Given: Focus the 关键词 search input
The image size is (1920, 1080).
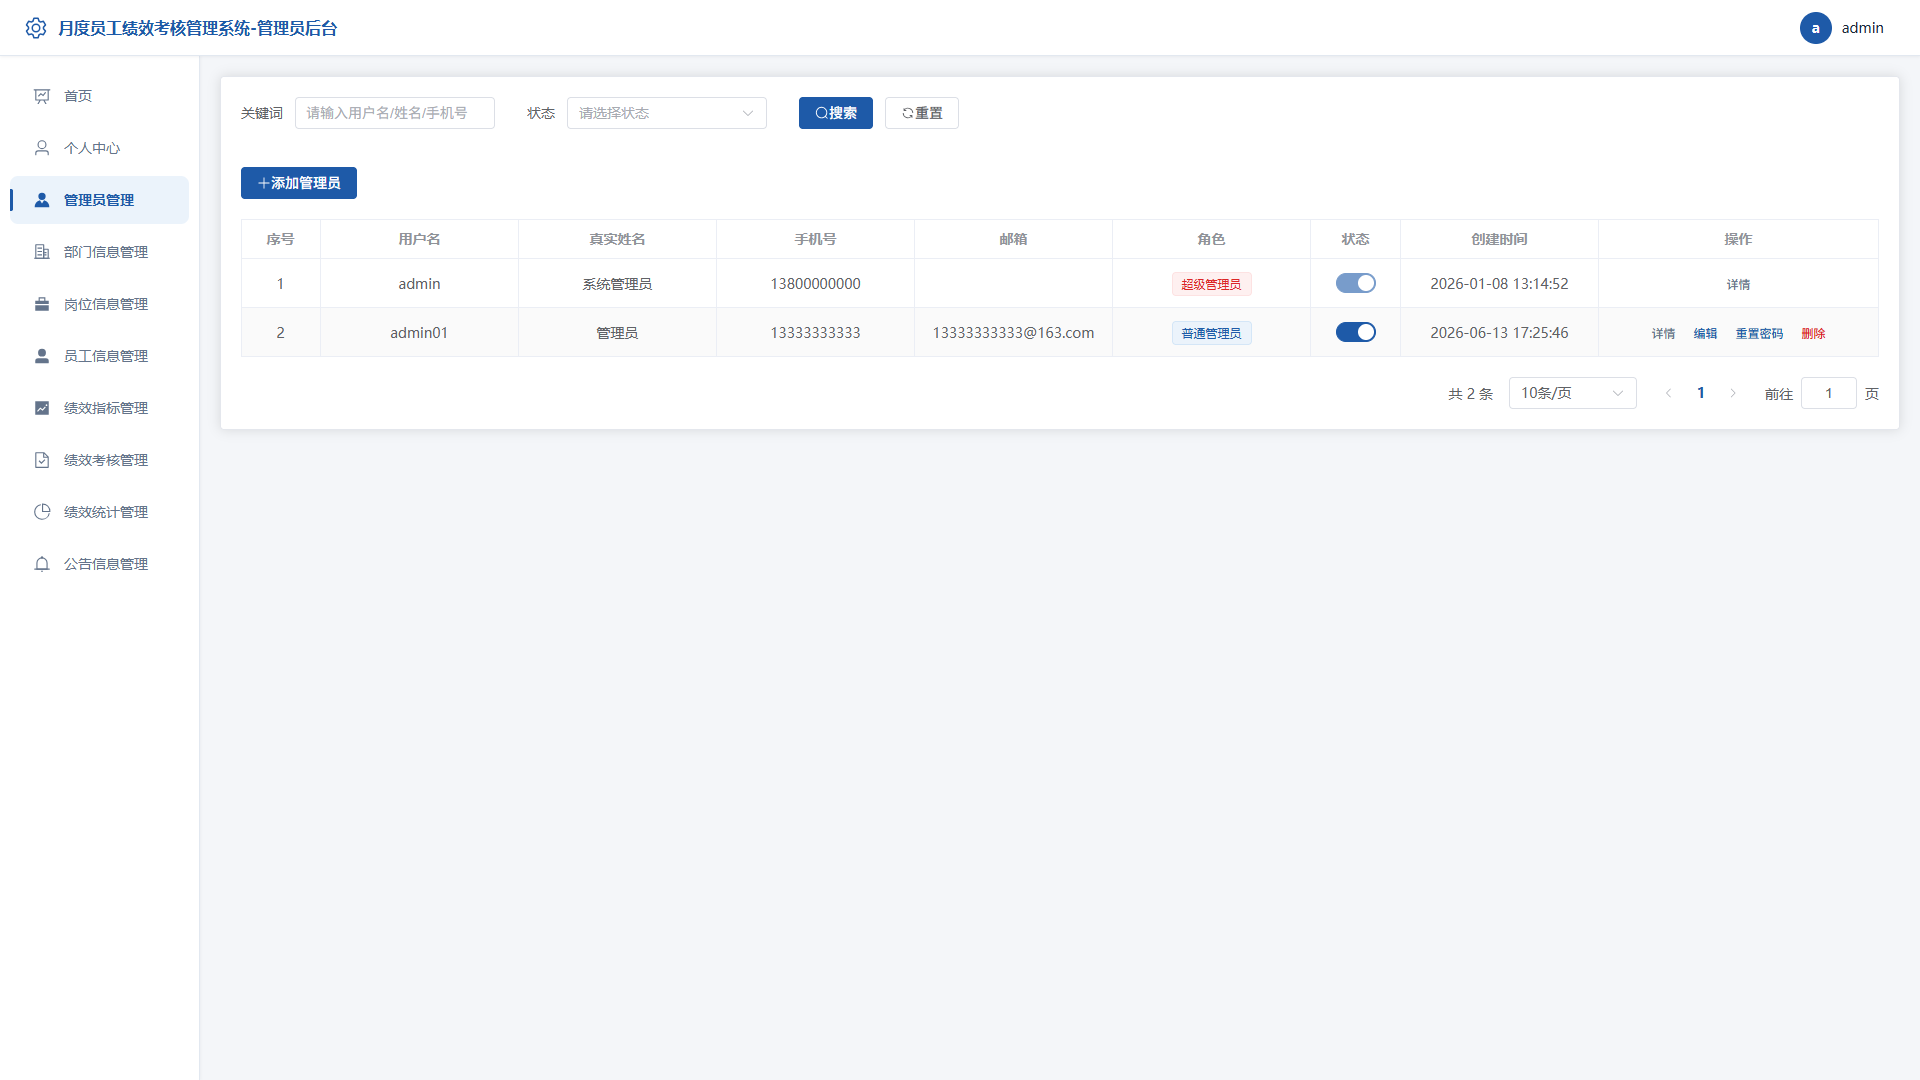Looking at the screenshot, I should 394,113.
